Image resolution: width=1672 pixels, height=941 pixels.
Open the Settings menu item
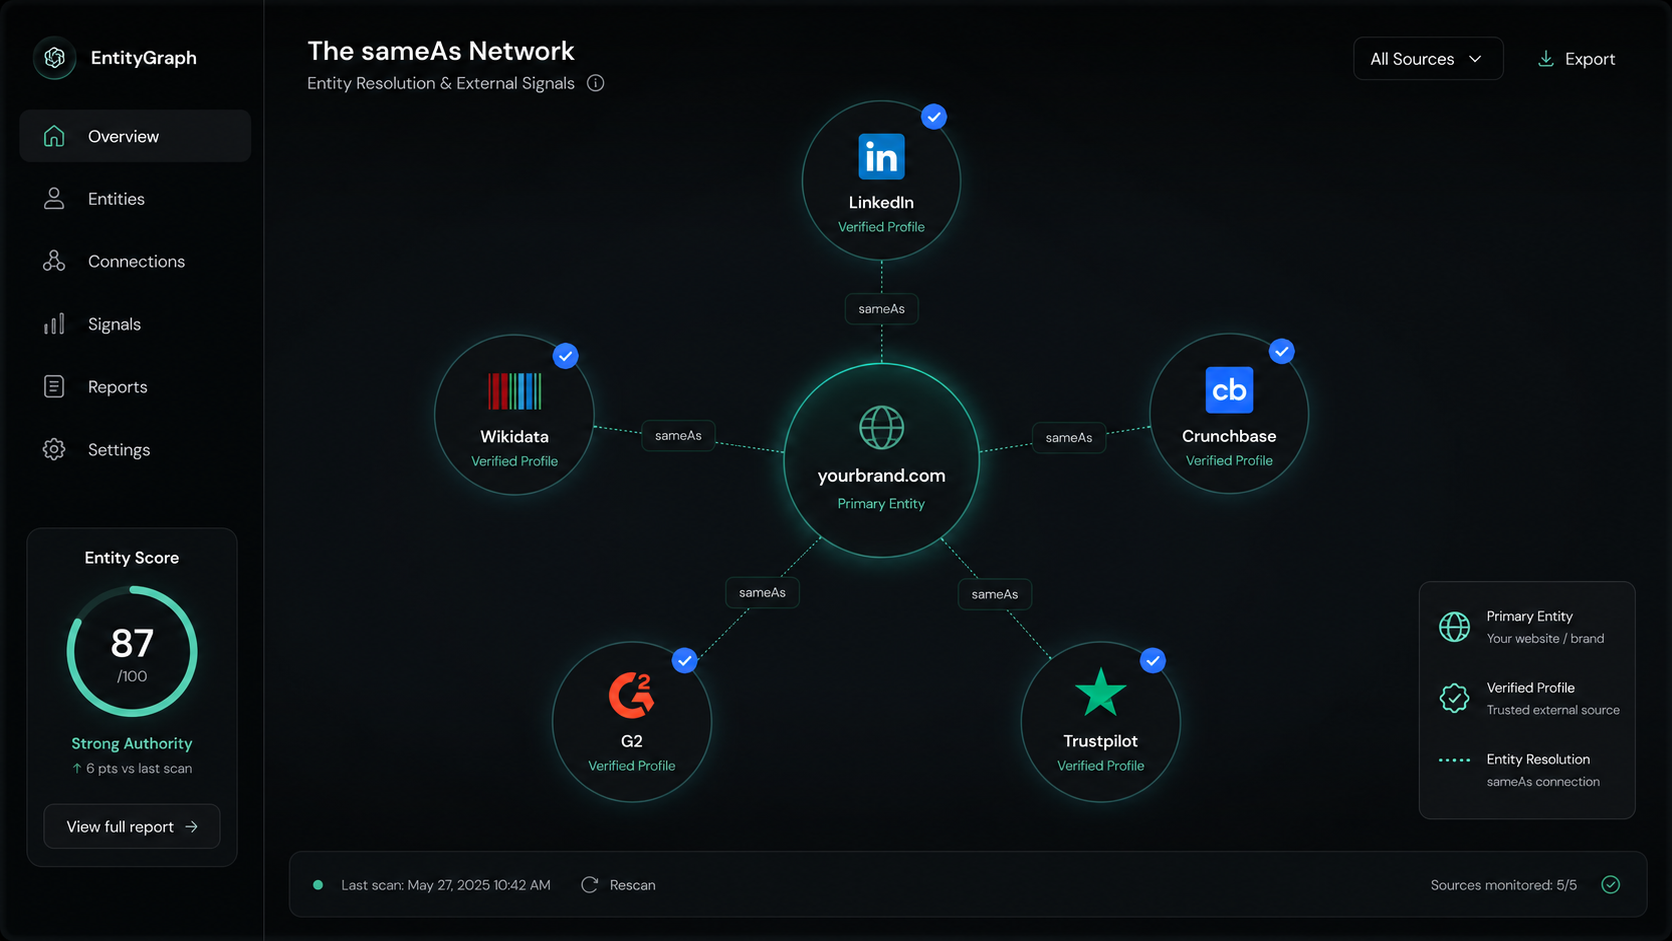[x=135, y=450]
